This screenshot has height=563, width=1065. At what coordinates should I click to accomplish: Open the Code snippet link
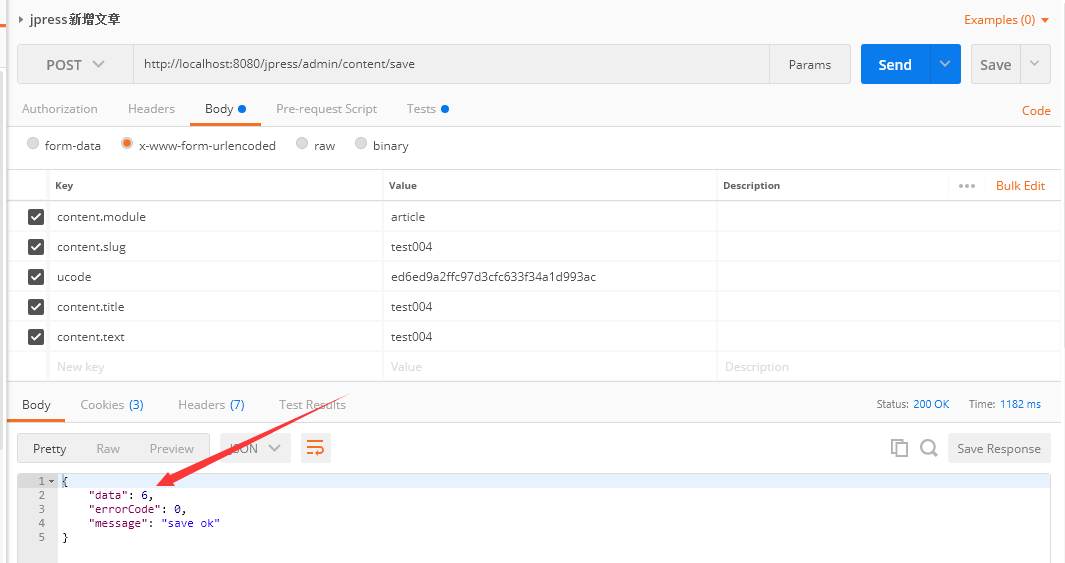tap(1036, 111)
